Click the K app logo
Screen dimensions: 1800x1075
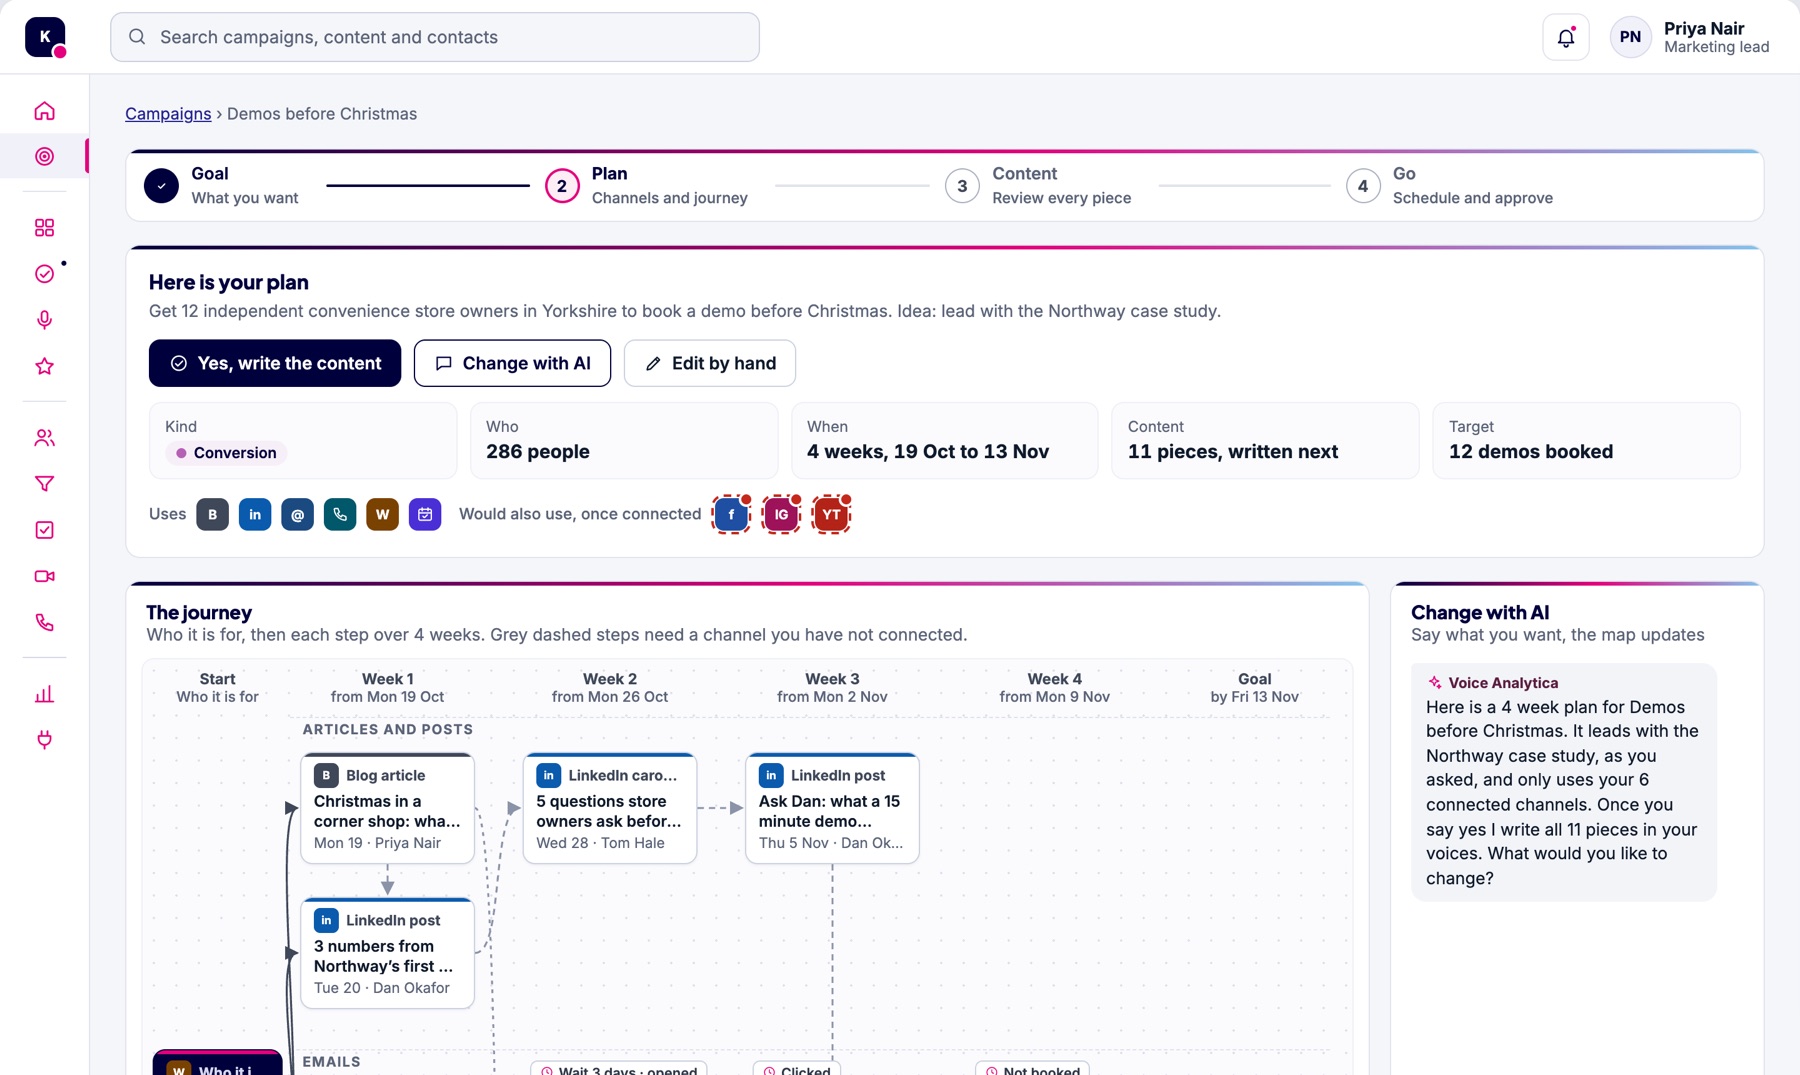[45, 37]
